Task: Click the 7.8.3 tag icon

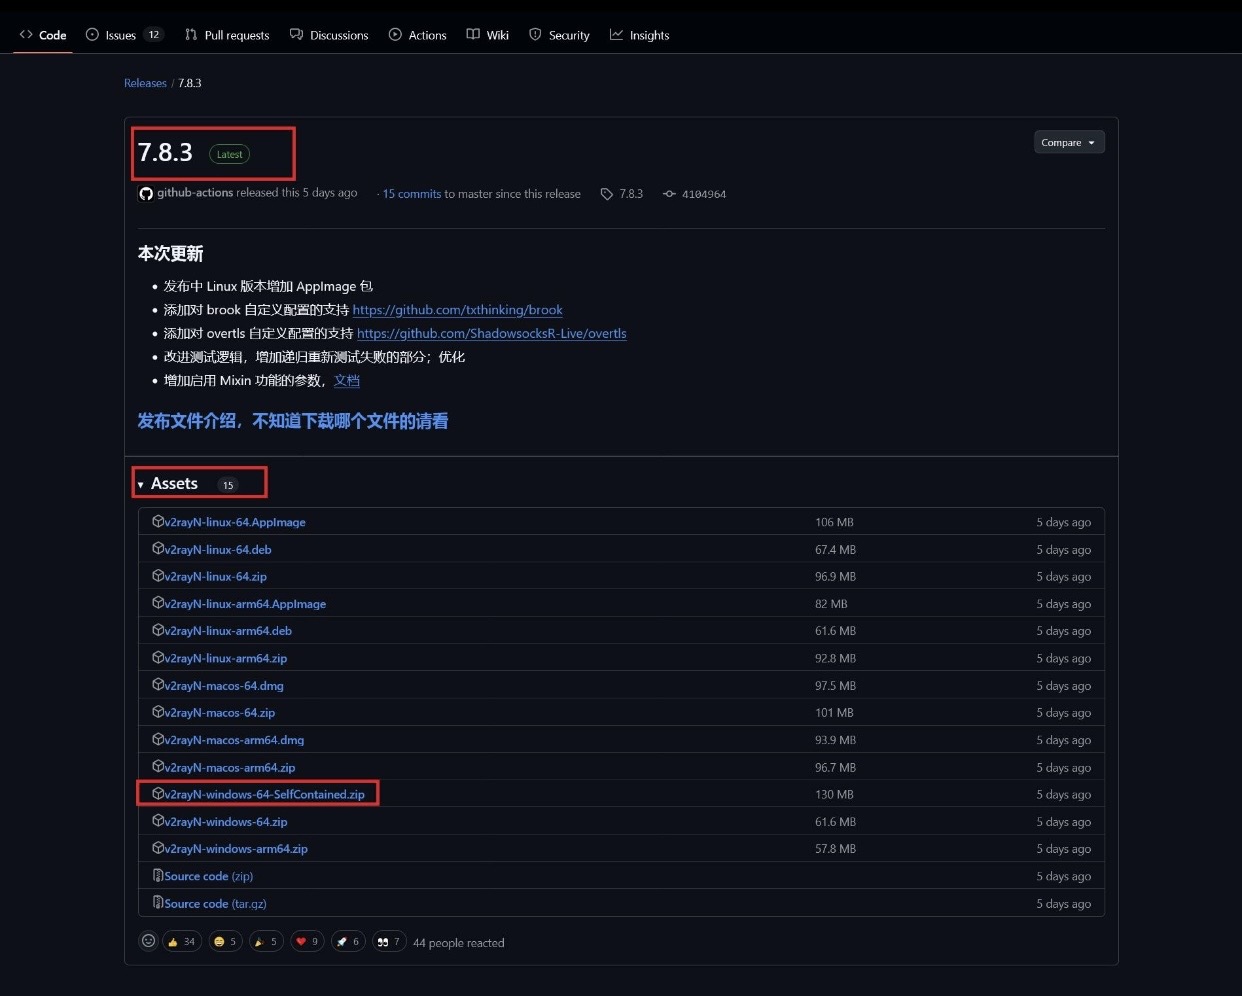Action: 607,194
